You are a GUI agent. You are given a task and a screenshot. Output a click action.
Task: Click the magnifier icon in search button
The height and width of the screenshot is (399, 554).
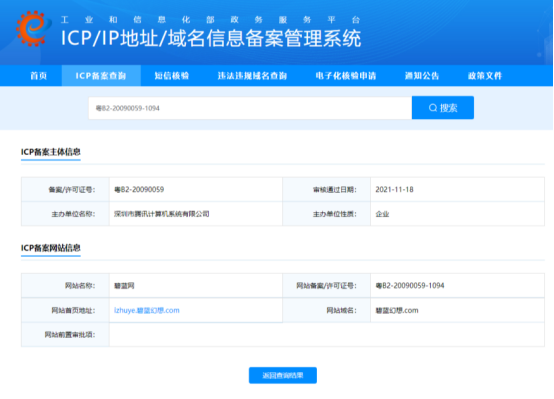(433, 108)
